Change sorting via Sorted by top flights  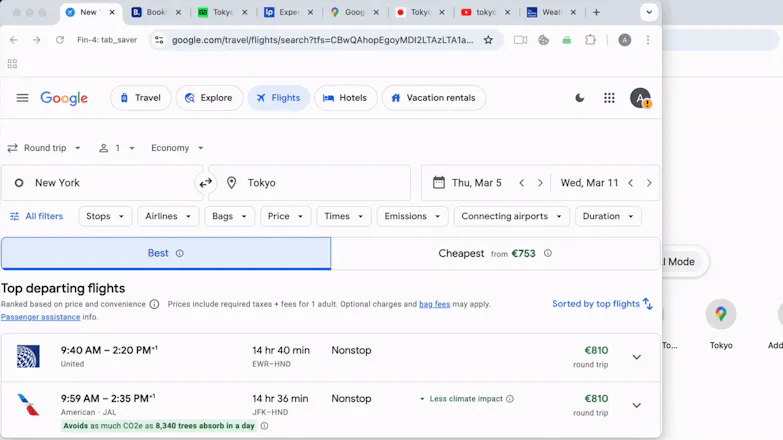pos(602,304)
